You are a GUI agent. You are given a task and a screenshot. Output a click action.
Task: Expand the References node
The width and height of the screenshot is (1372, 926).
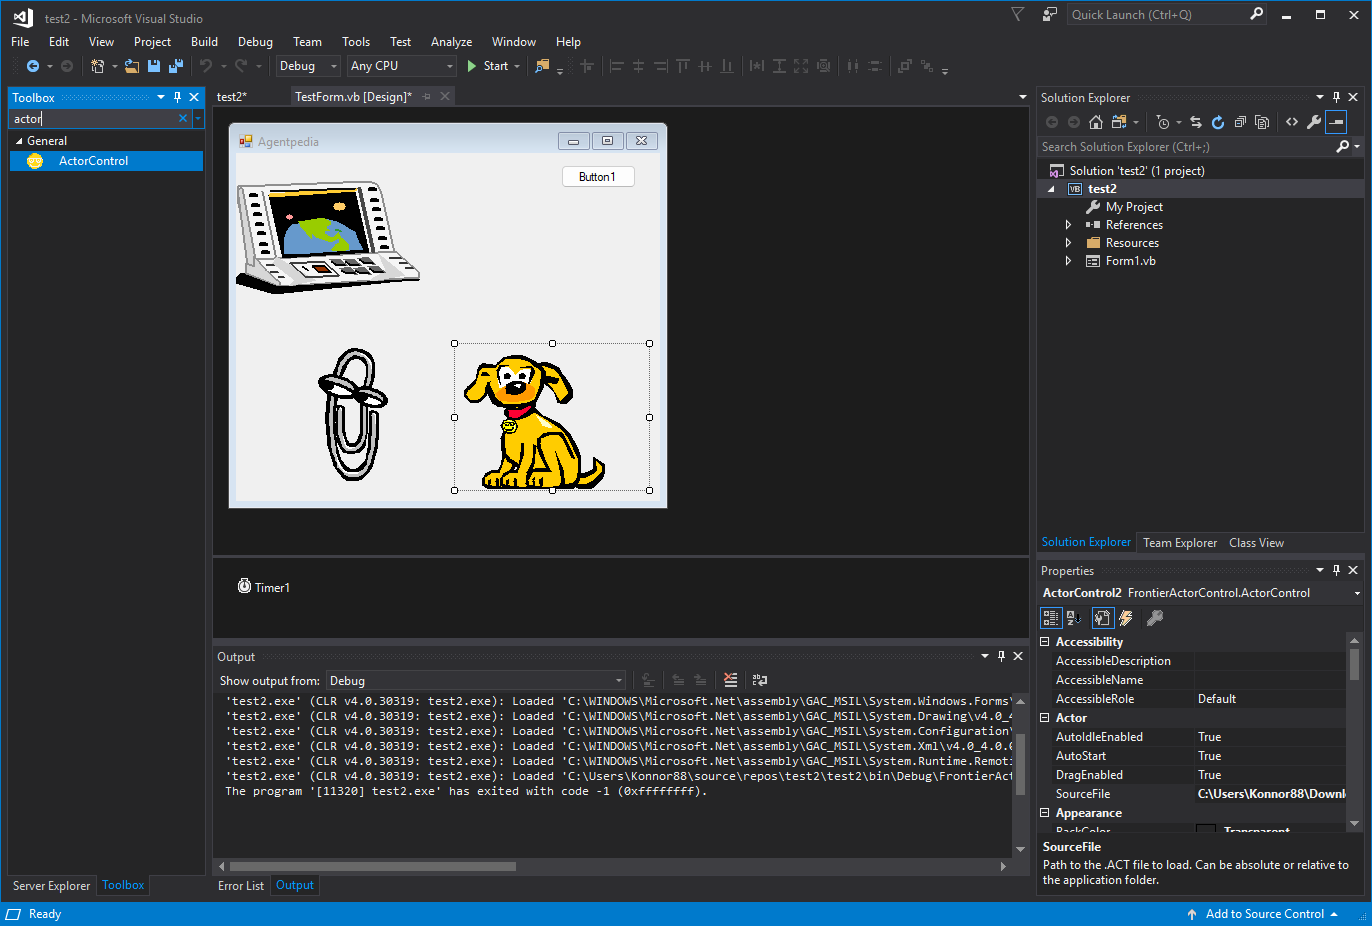pyautogui.click(x=1068, y=225)
